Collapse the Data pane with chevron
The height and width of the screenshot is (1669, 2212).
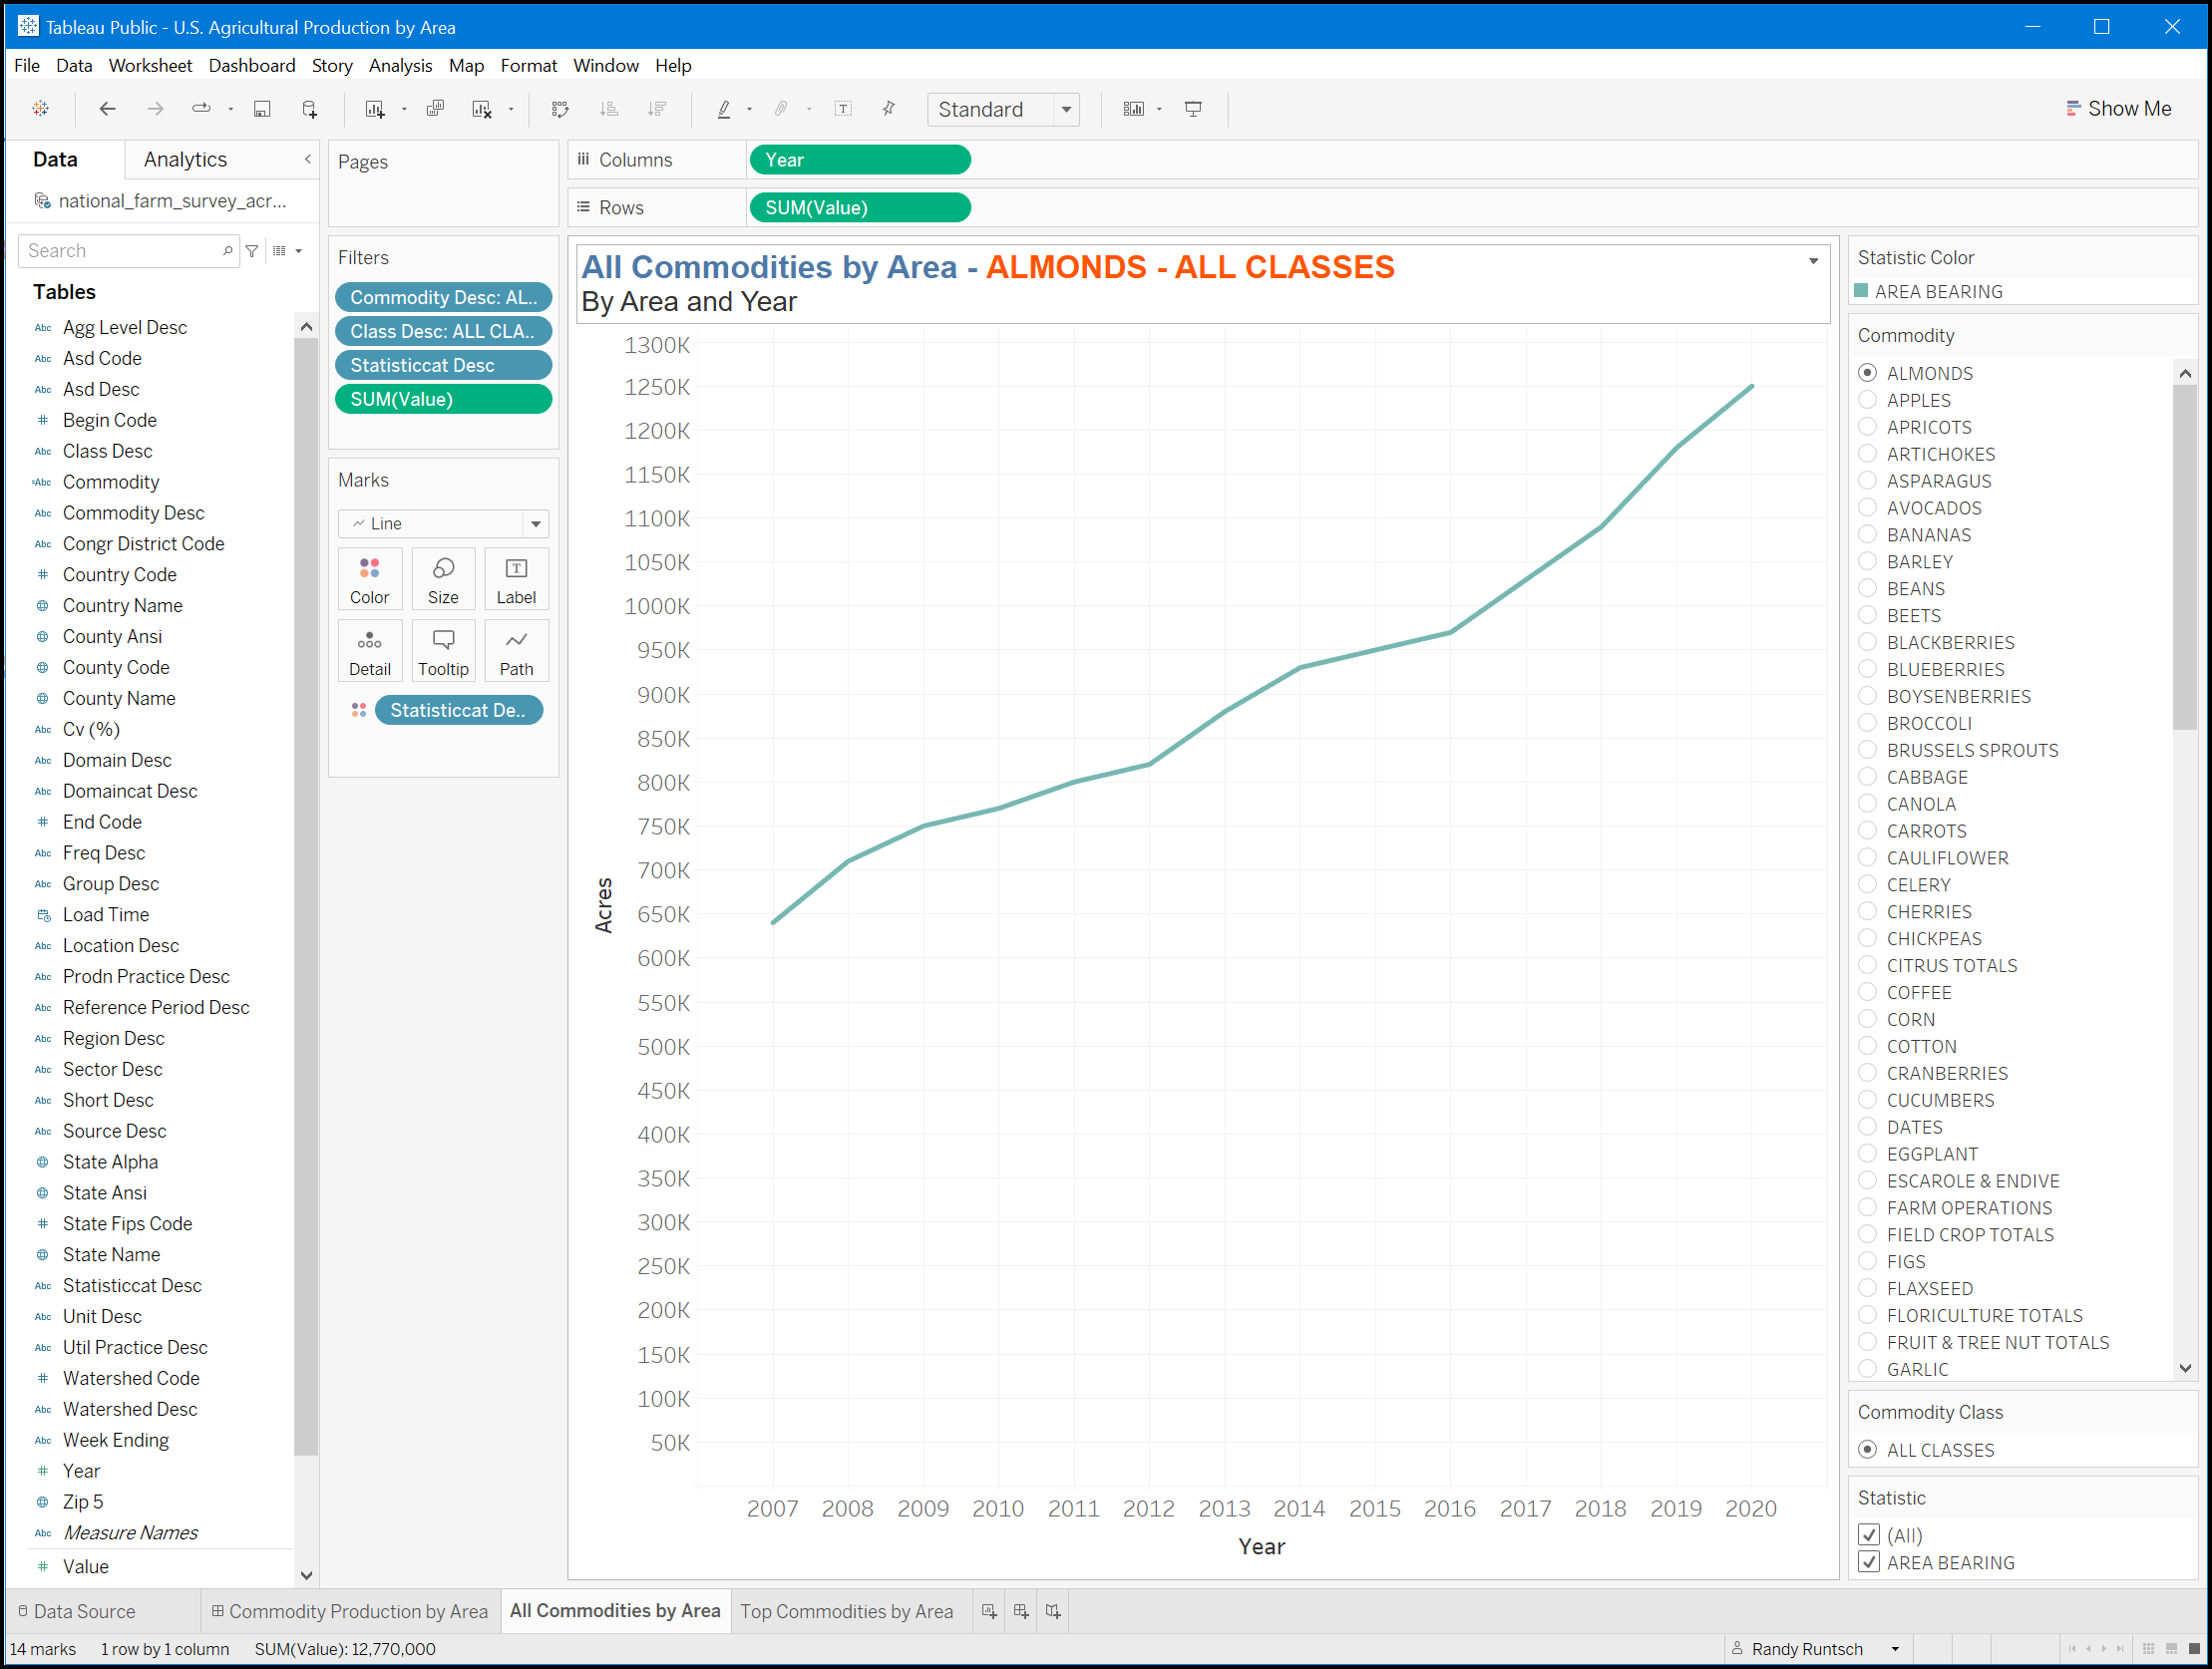[308, 159]
